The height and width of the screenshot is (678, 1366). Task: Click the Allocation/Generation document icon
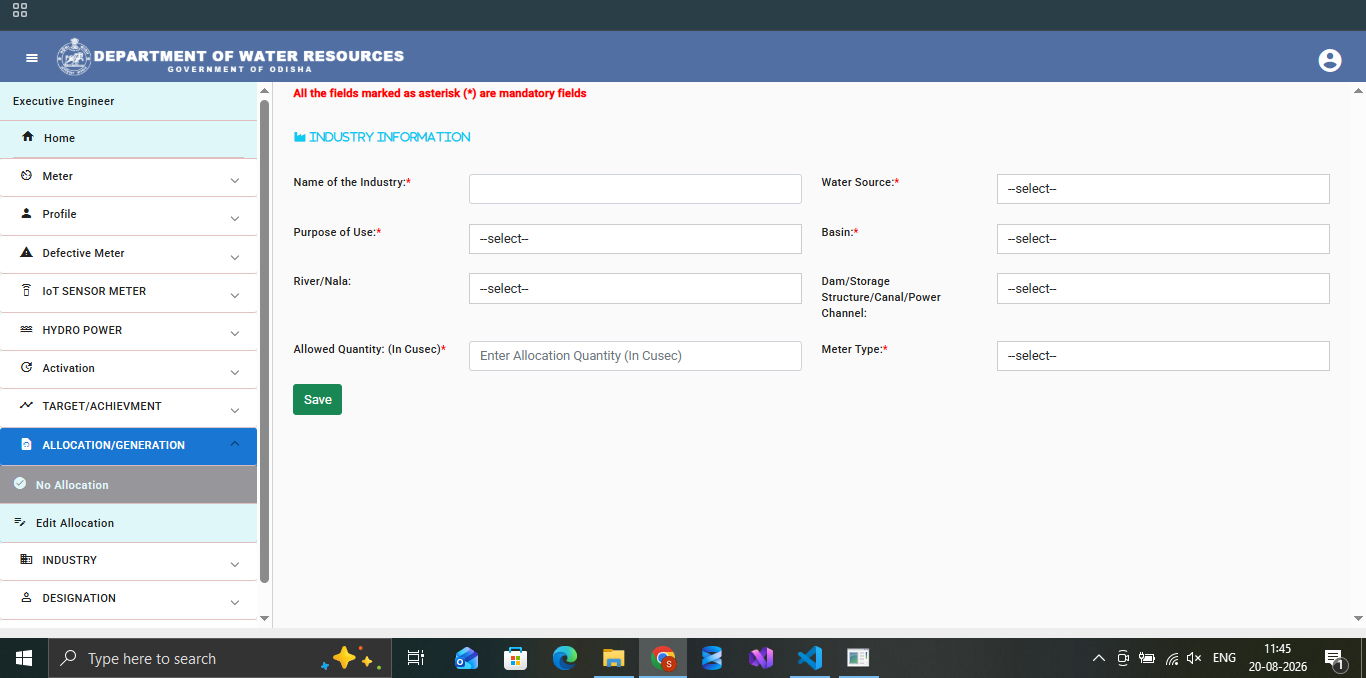pos(26,444)
